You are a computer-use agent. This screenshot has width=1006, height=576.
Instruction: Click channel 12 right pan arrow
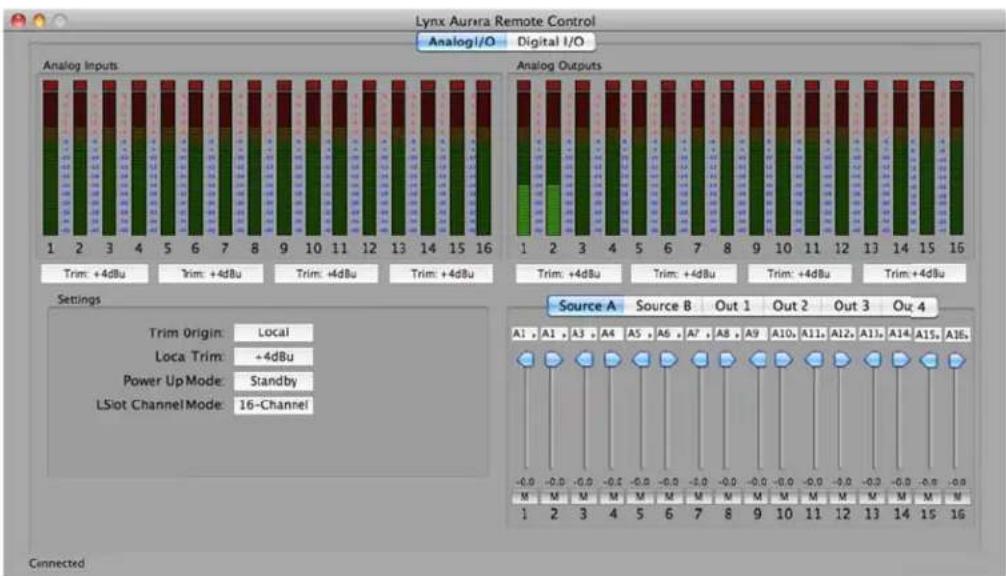click(x=842, y=360)
